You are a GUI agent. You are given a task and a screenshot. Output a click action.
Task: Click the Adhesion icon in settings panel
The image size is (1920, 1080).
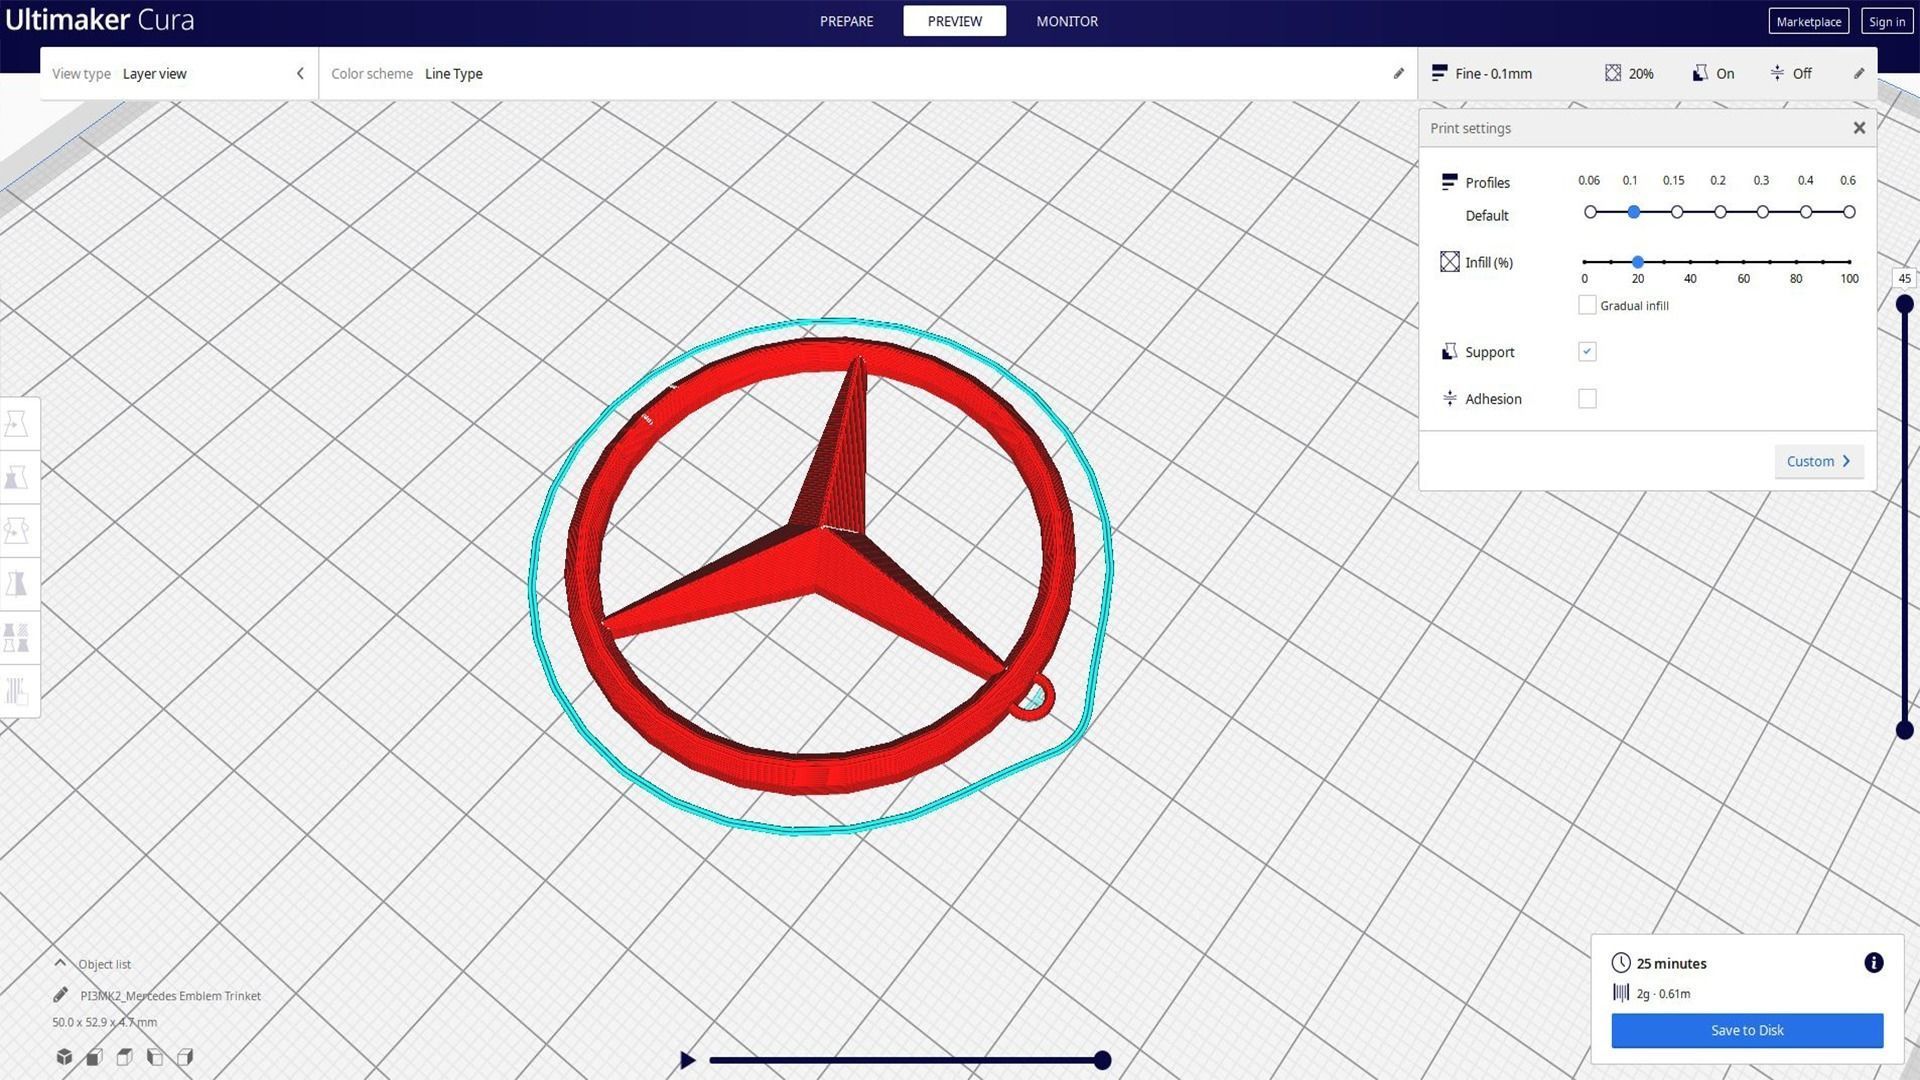[x=1449, y=398]
